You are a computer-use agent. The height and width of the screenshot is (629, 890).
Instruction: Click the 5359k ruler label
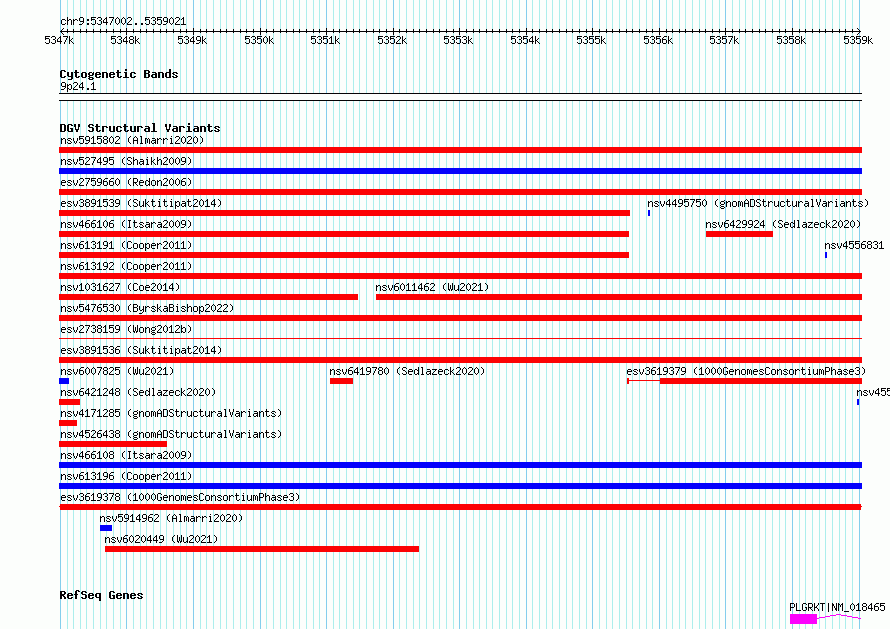858,40
